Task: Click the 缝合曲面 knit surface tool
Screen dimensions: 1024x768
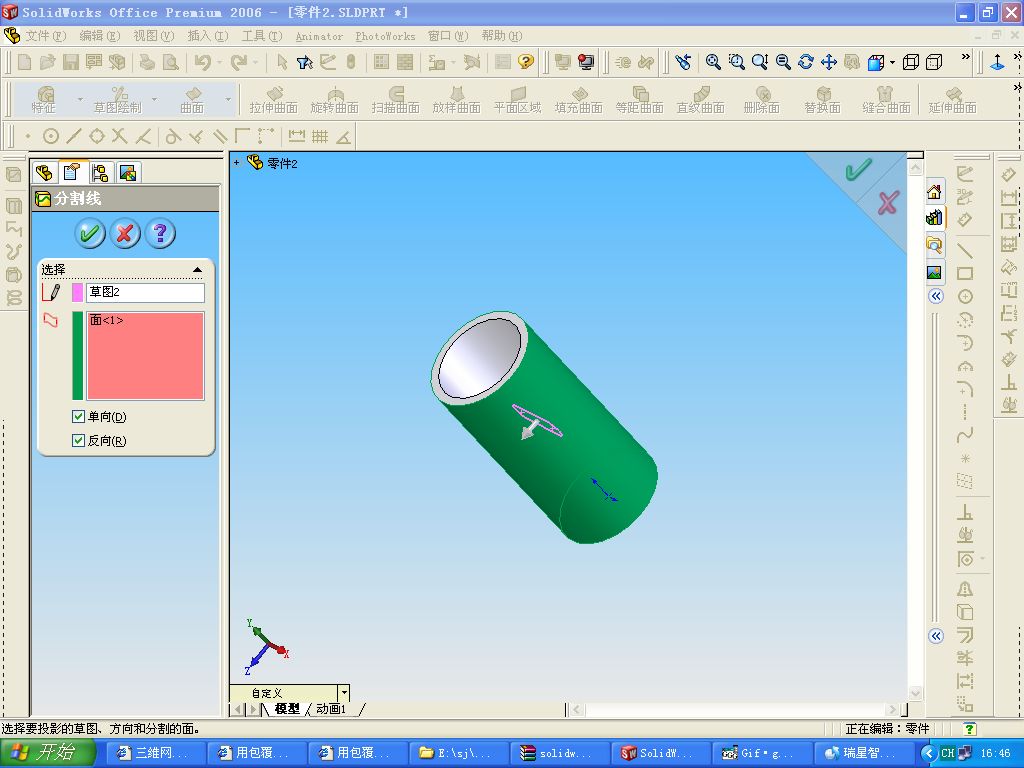Action: point(886,100)
